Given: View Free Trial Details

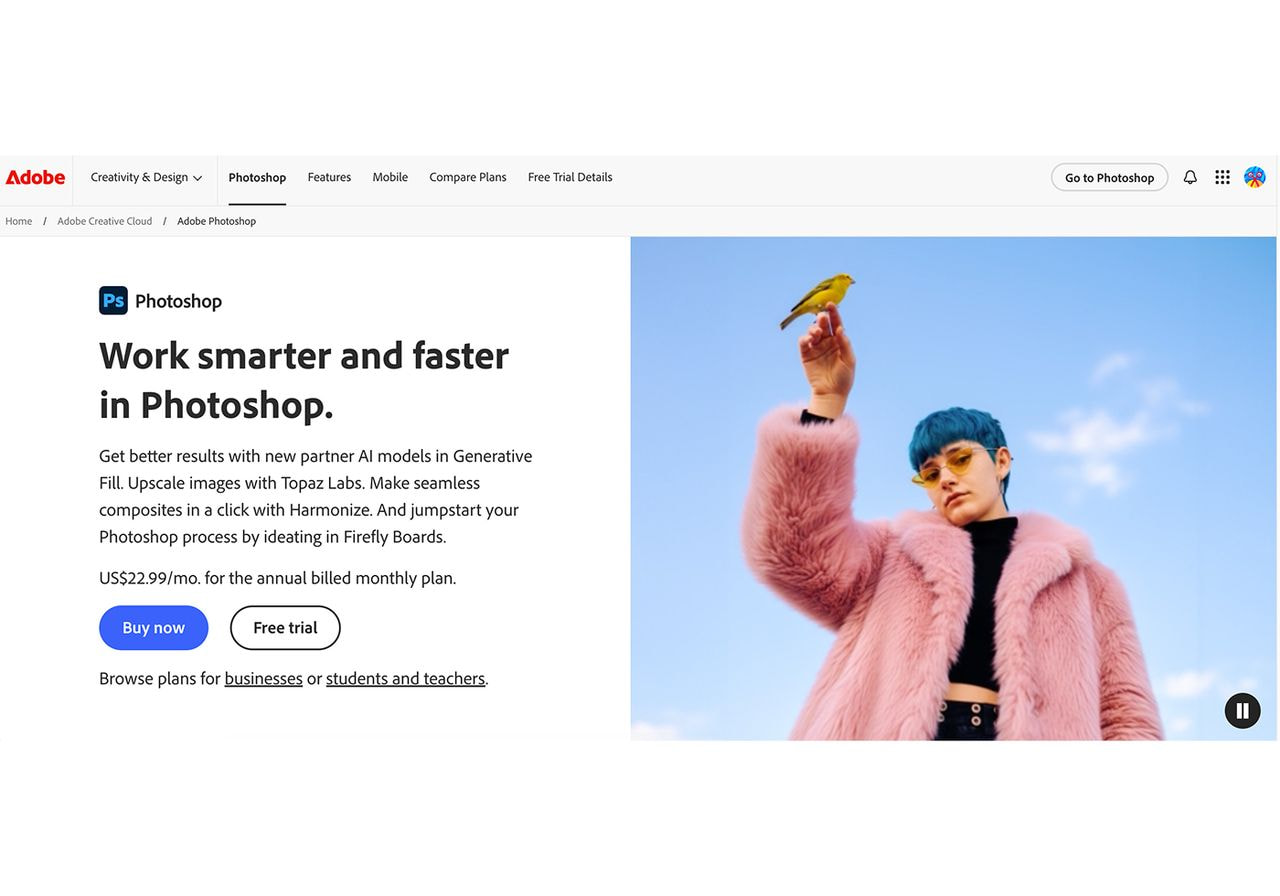Looking at the screenshot, I should click(570, 177).
